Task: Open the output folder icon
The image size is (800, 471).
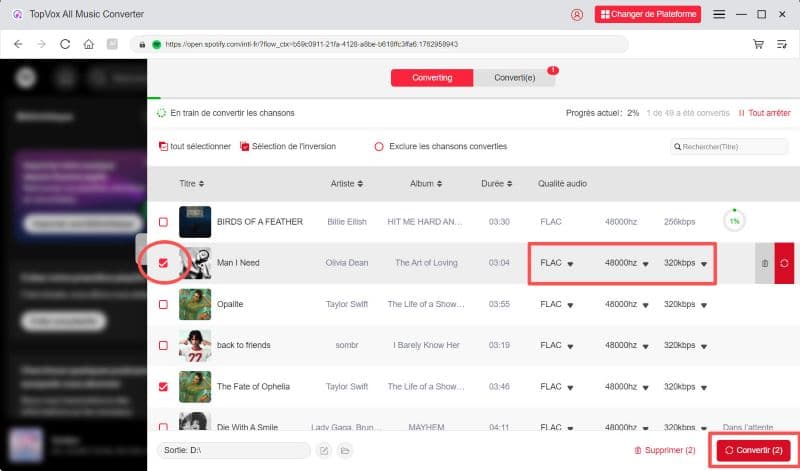Action: 345,451
